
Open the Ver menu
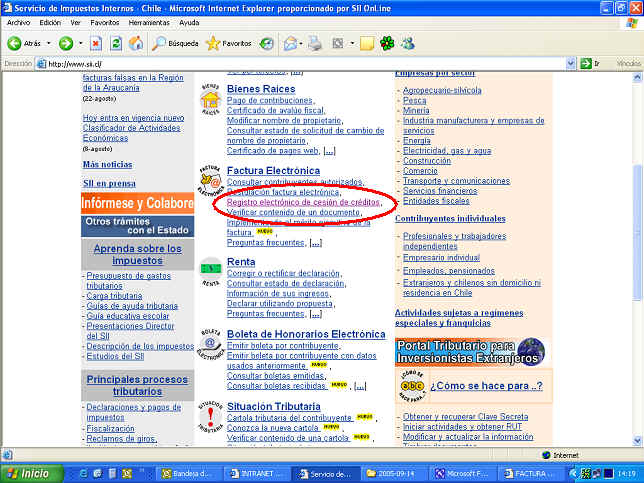point(75,23)
